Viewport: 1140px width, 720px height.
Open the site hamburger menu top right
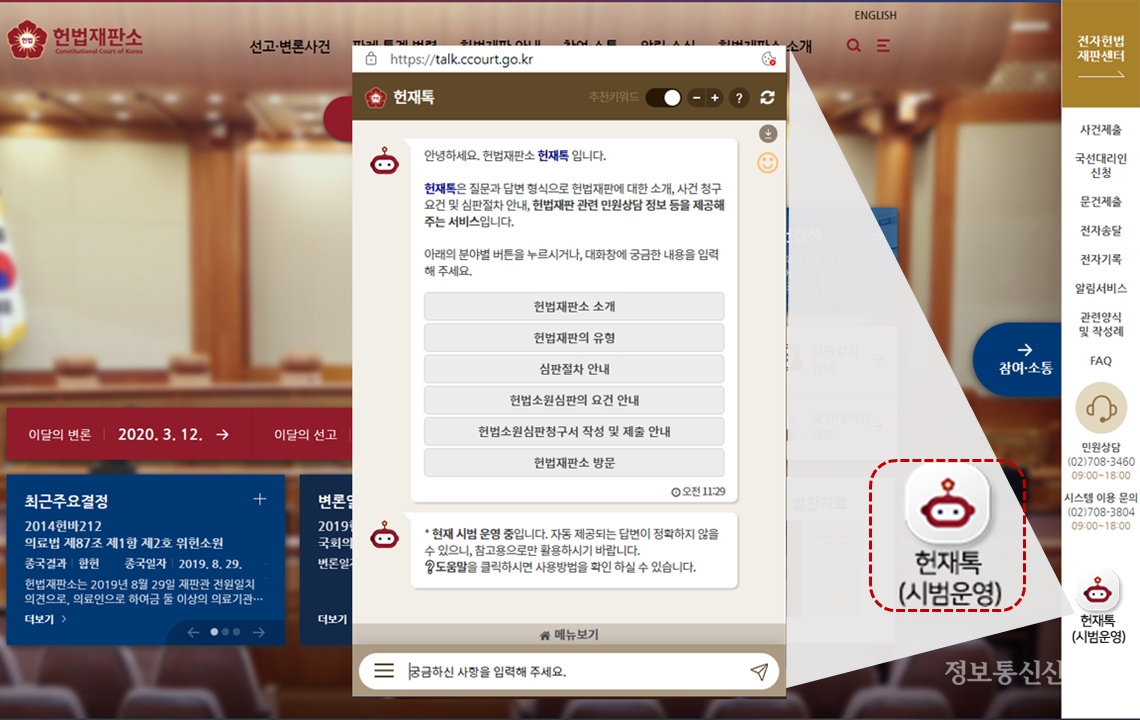881,45
